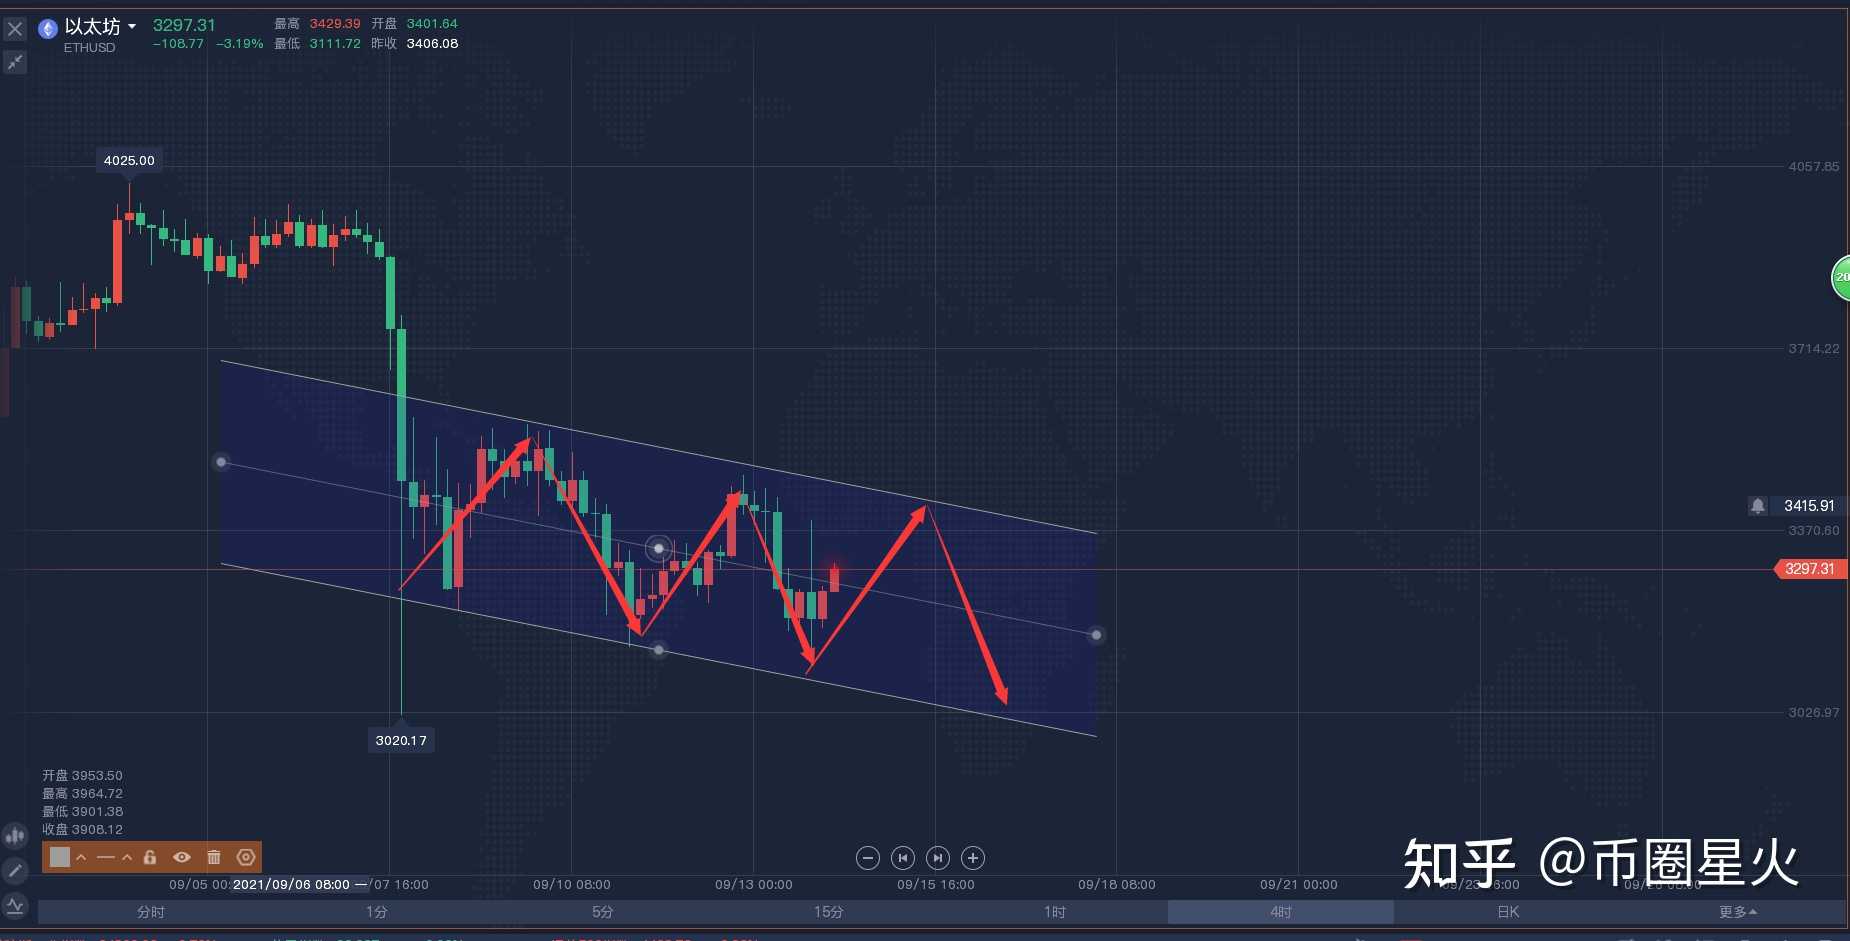Click the Ethereum coin logo

tap(48, 29)
